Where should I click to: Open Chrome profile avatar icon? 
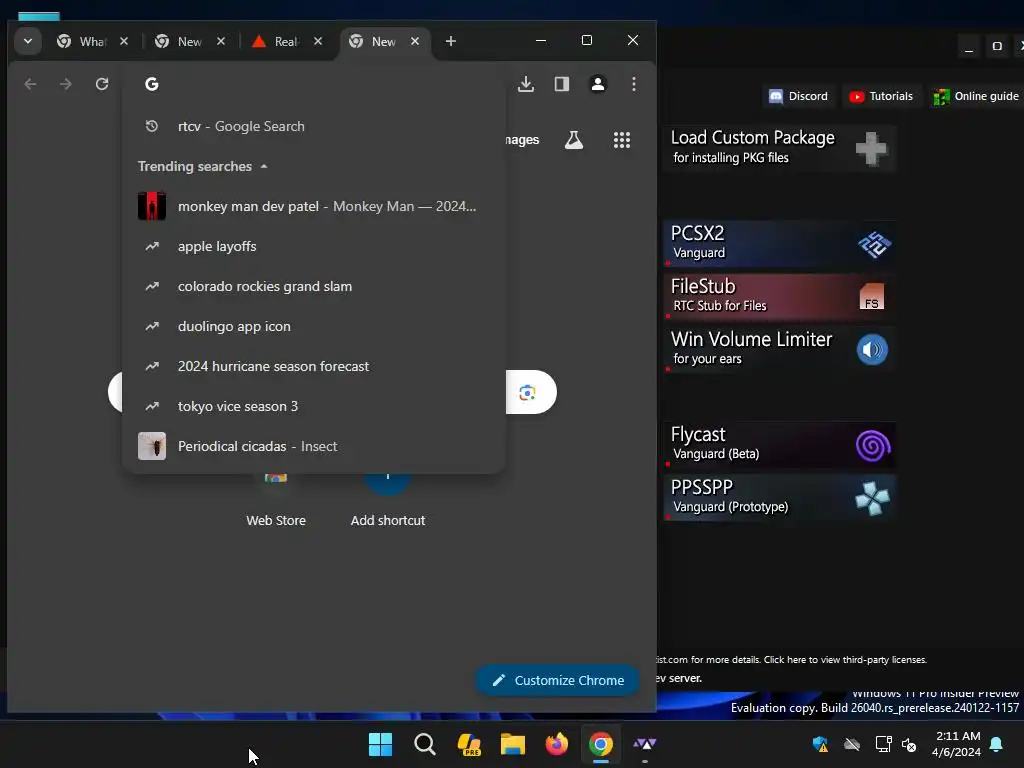point(598,84)
